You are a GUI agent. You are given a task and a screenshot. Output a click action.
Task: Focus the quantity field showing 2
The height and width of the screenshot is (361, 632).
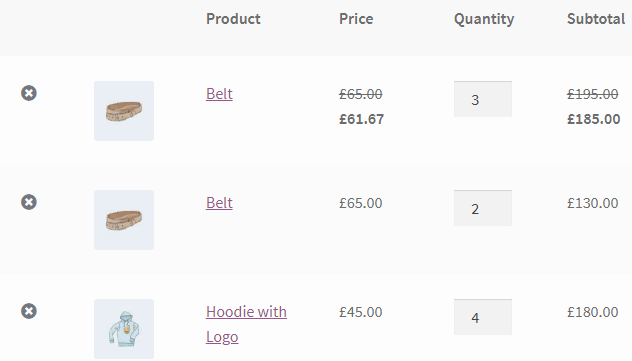tap(483, 208)
